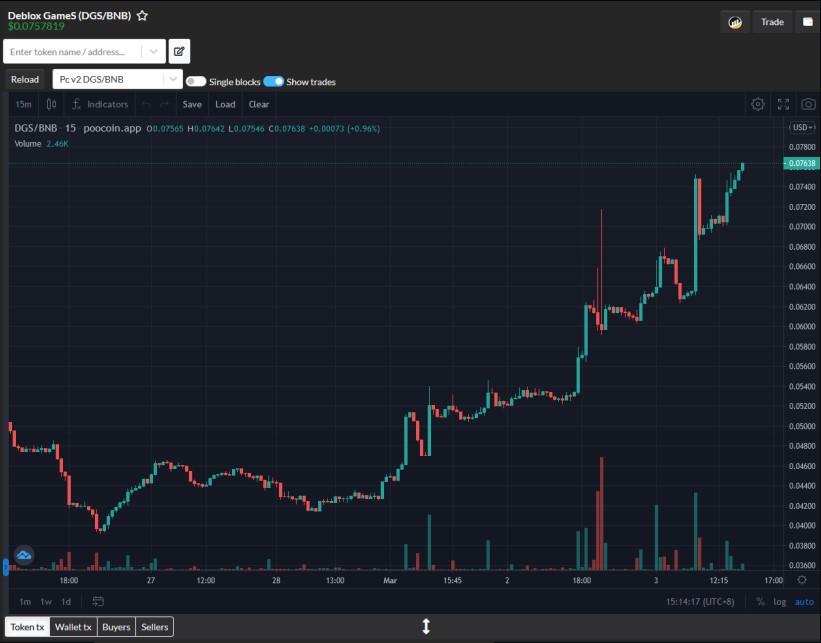The width and height of the screenshot is (821, 643).
Task: Open the go-to-date calendar icon
Action: pos(98,601)
